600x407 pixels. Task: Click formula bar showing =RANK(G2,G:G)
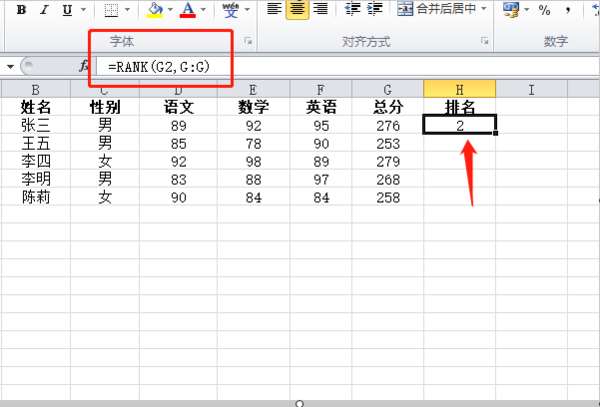347,67
